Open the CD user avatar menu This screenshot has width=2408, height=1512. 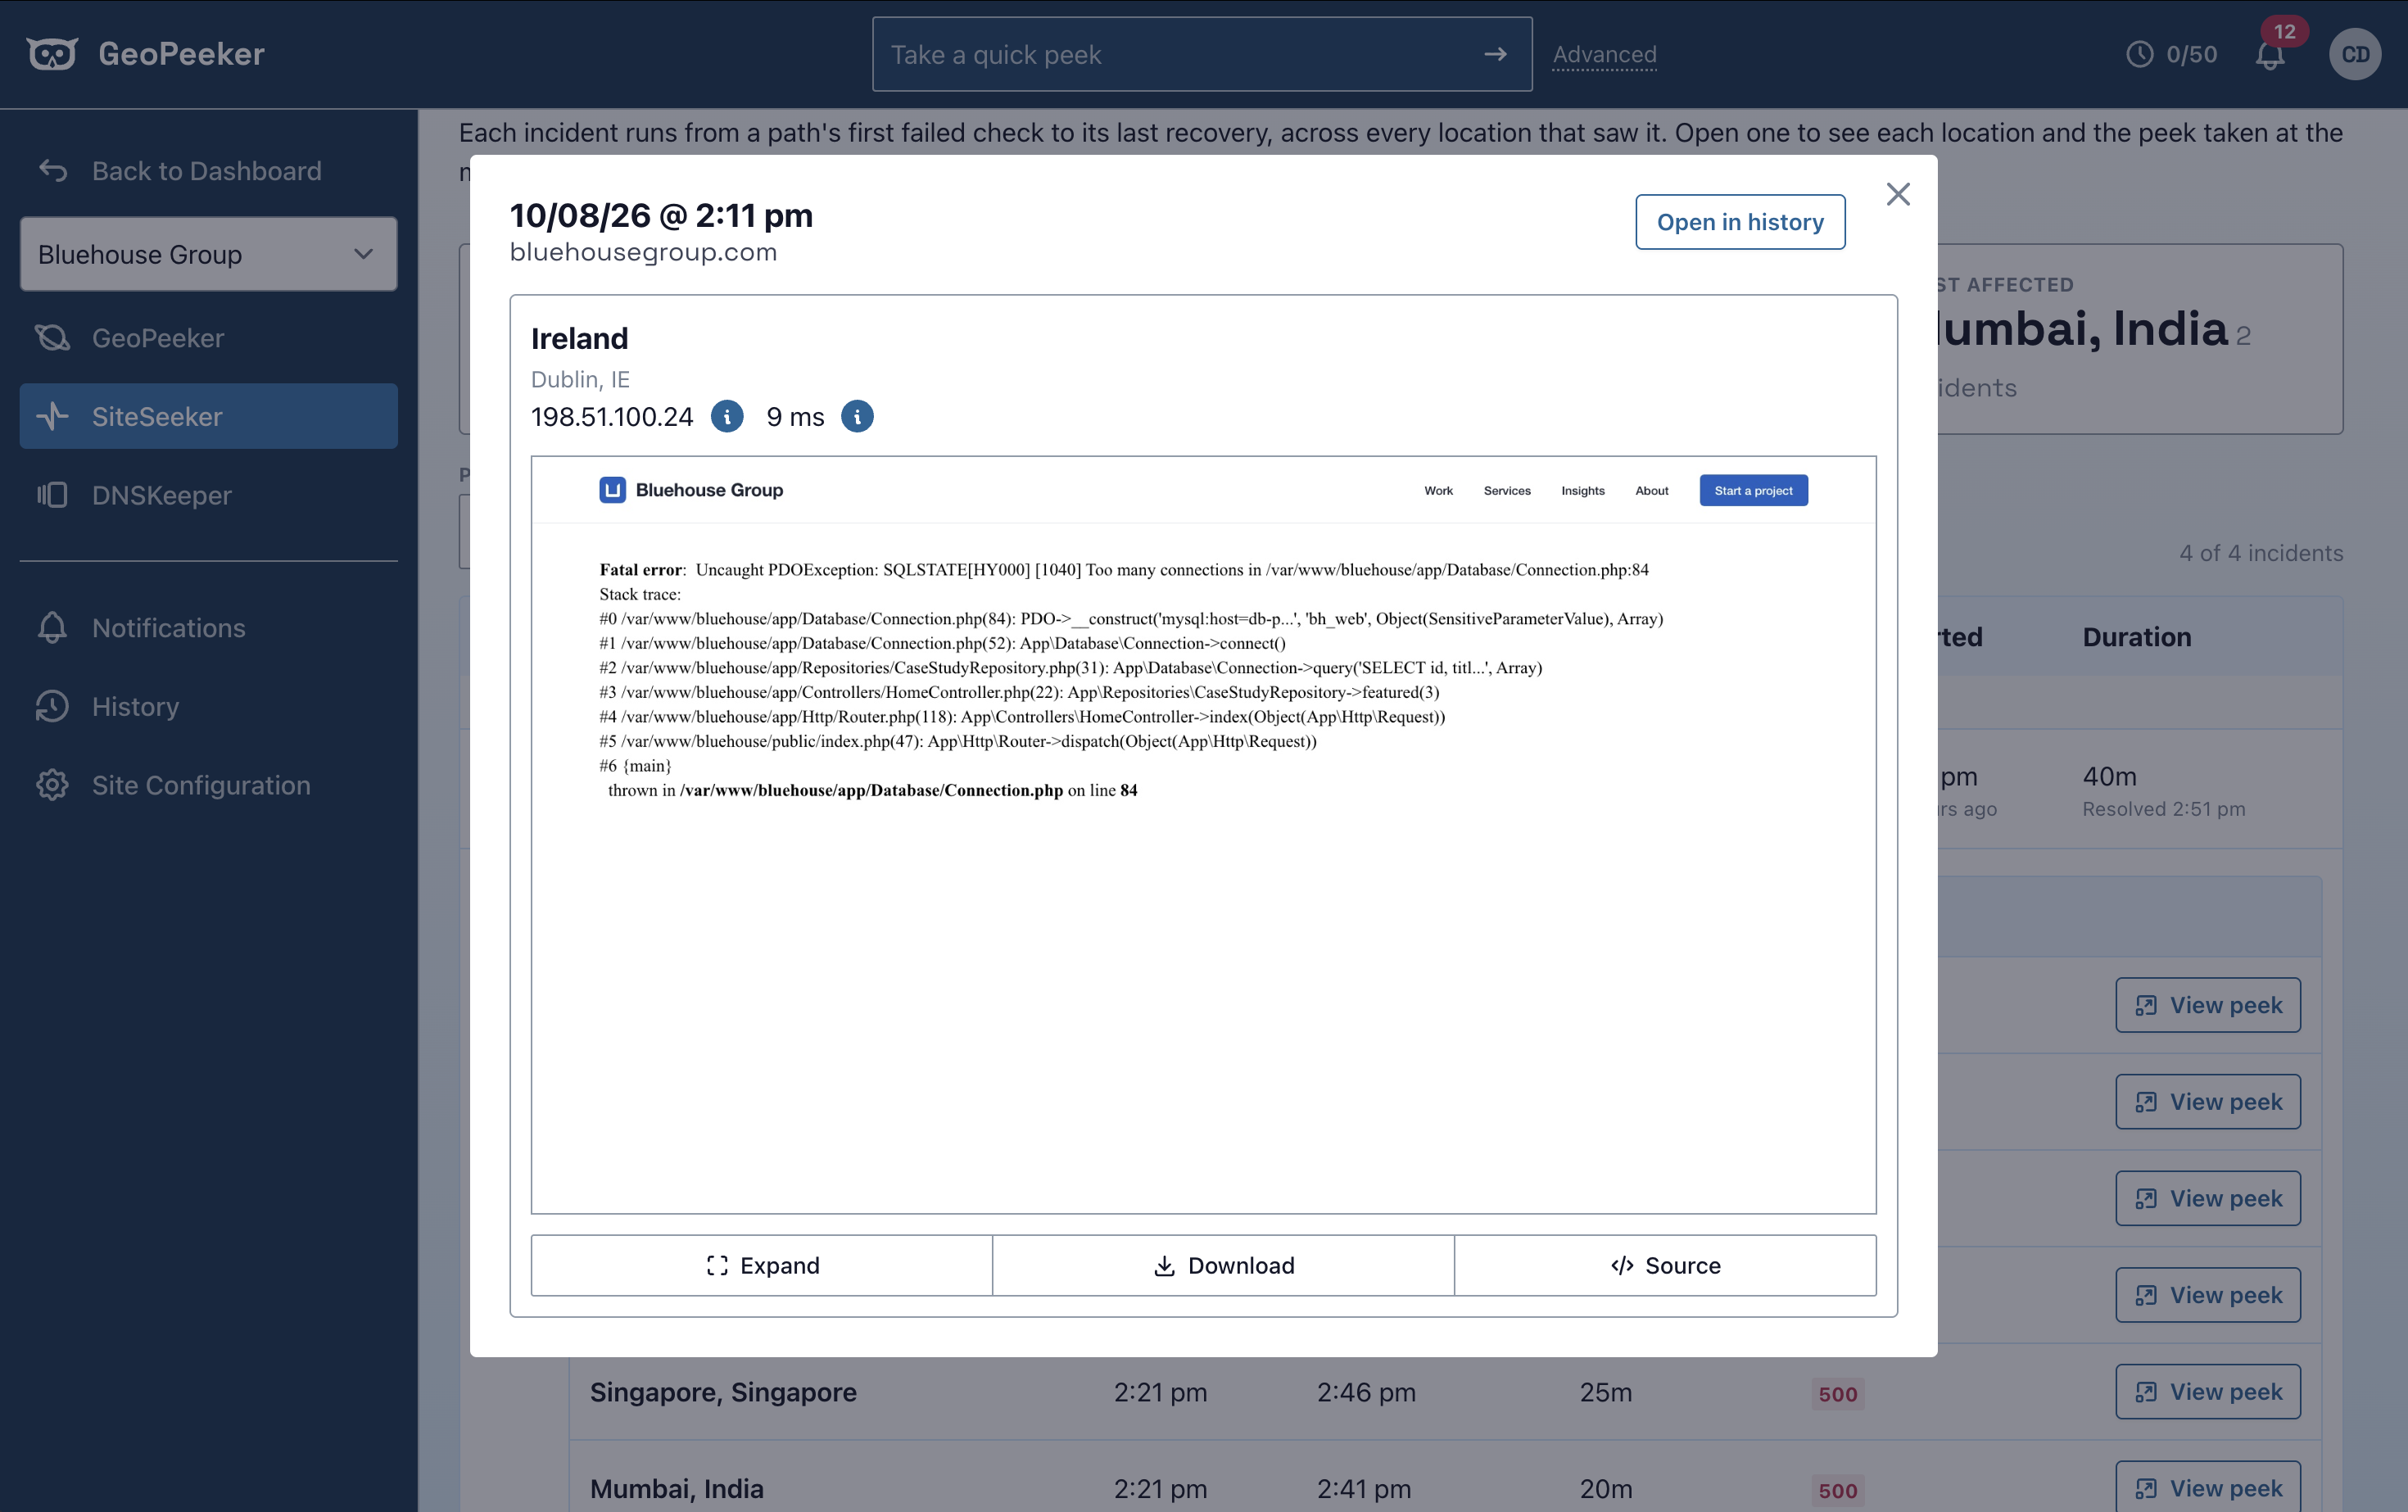2355,54
